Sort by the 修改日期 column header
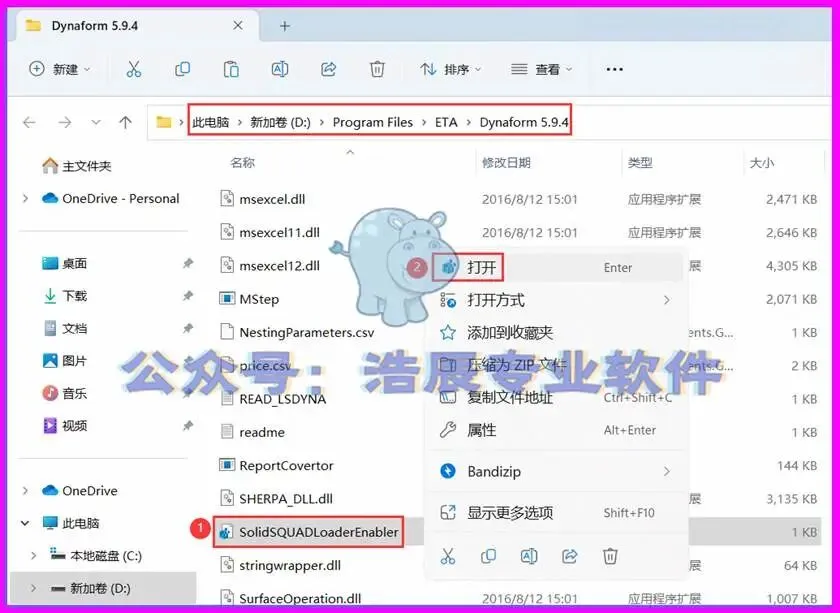The image size is (840, 613). pos(506,162)
